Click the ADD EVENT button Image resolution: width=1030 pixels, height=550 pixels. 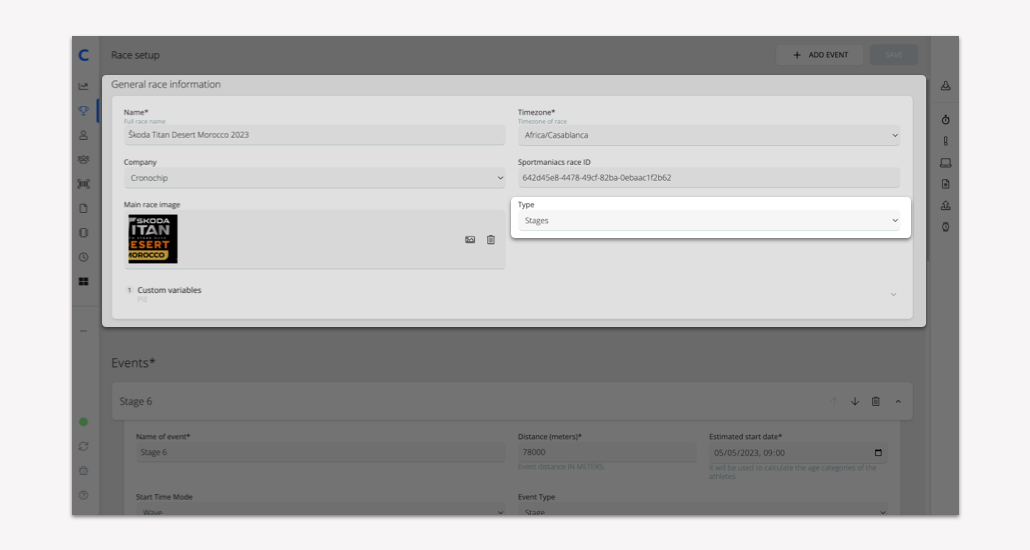pos(820,55)
